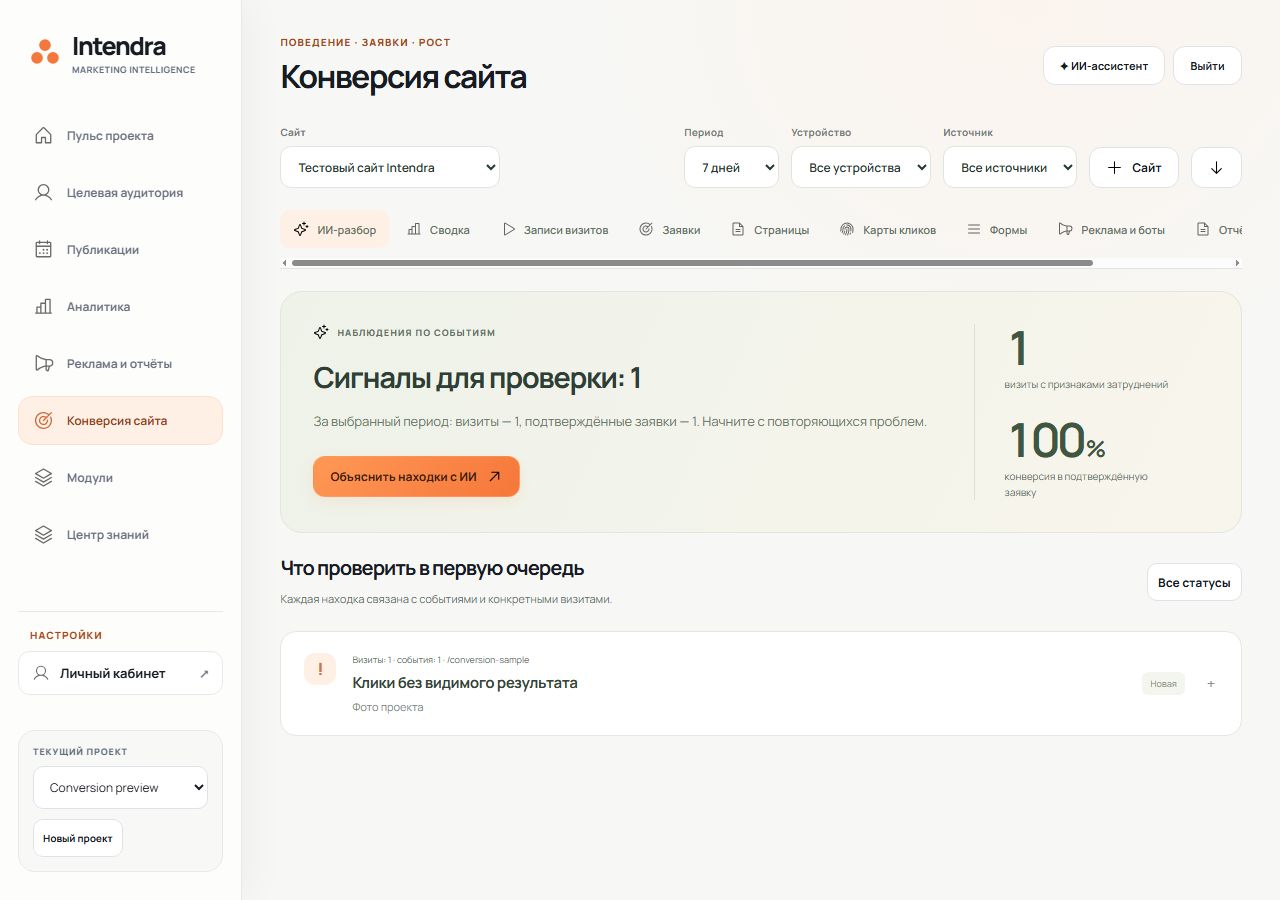
Task: Click the external arrow on Личный кабинет
Action: point(204,674)
